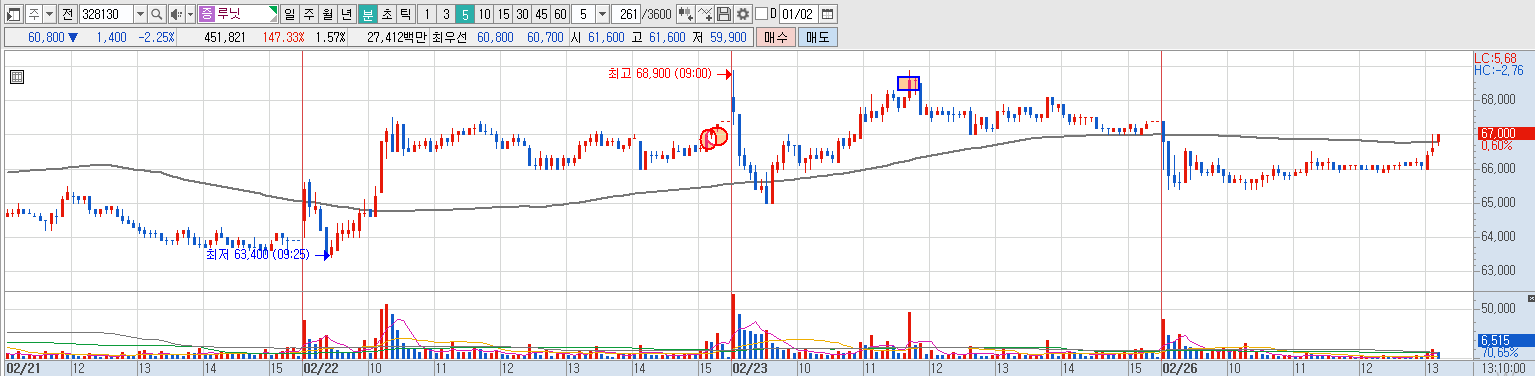Click the 02/23 date label on axis
The width and height of the screenshot is (1535, 376).
[750, 368]
